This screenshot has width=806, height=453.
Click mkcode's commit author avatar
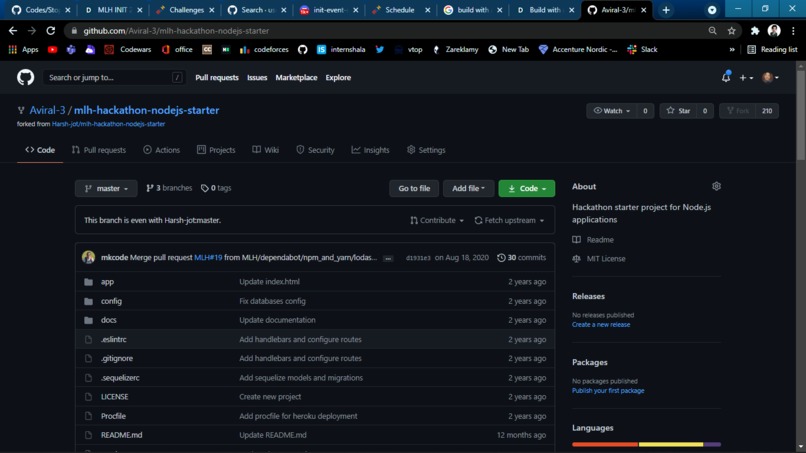[88, 257]
